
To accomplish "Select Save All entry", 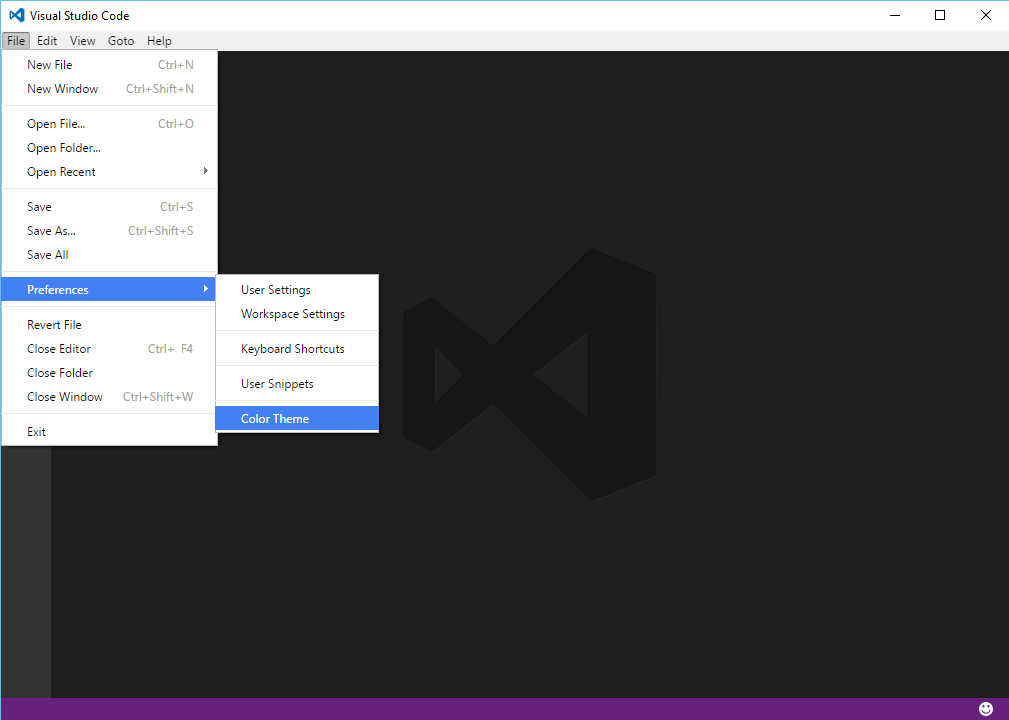I will [109, 255].
